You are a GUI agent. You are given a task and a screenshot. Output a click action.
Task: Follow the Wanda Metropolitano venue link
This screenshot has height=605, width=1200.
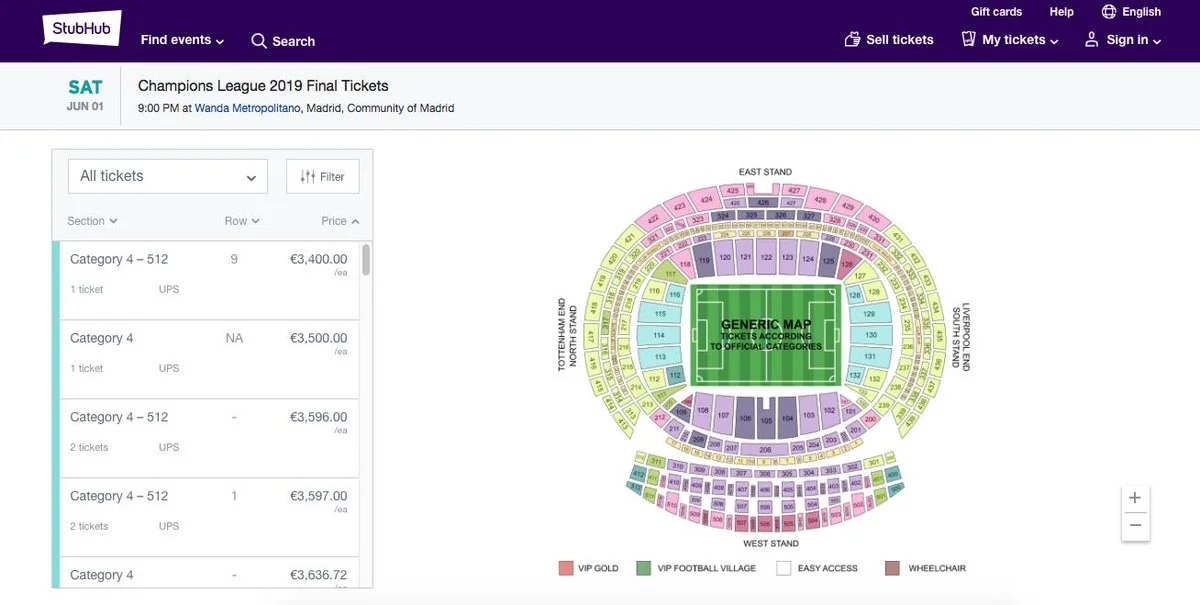point(247,108)
